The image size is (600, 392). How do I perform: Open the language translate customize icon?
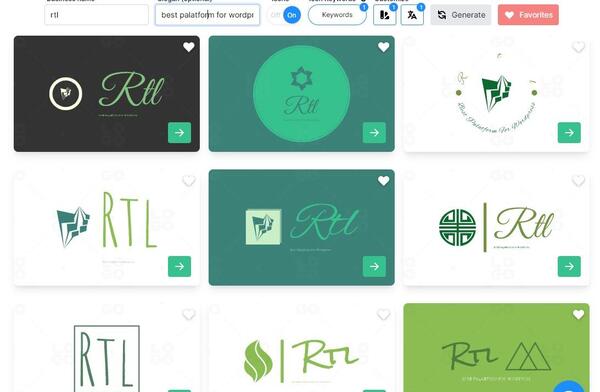point(412,15)
